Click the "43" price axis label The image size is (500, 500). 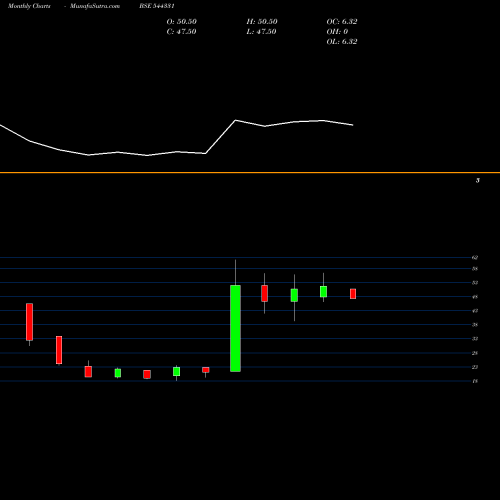tap(475, 311)
